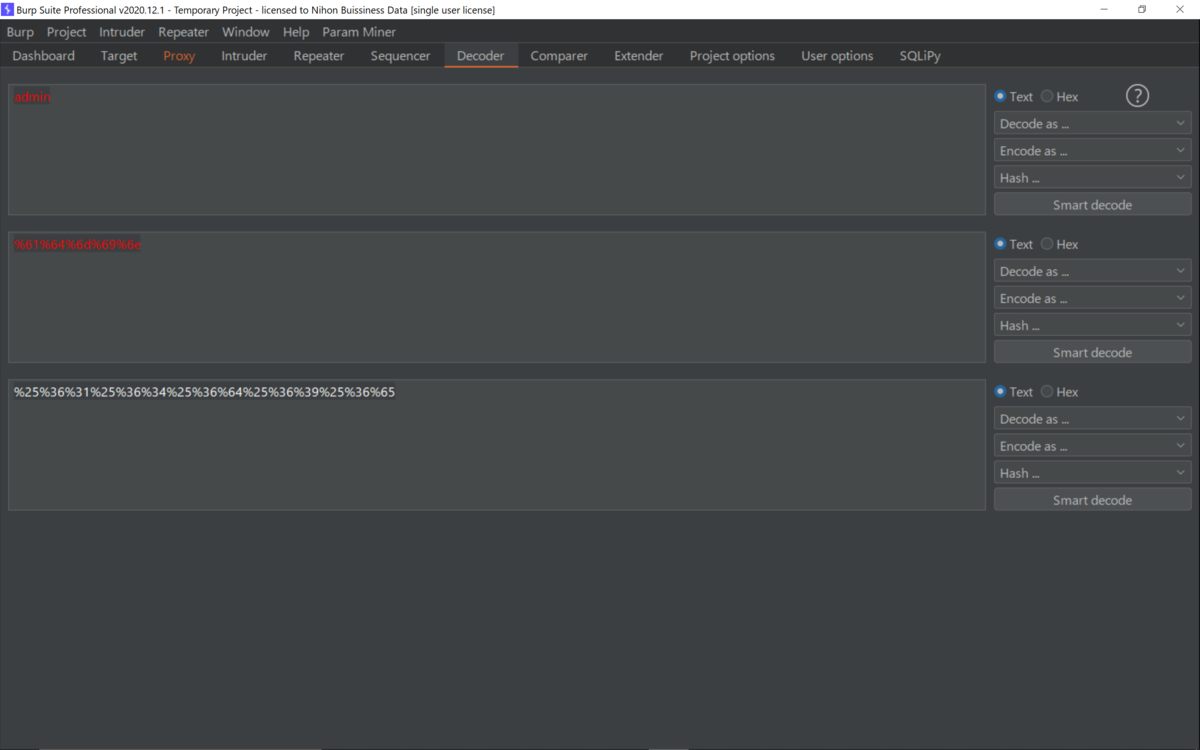Switch to the SQLiPy tab
The image size is (1200, 750).
[920, 56]
